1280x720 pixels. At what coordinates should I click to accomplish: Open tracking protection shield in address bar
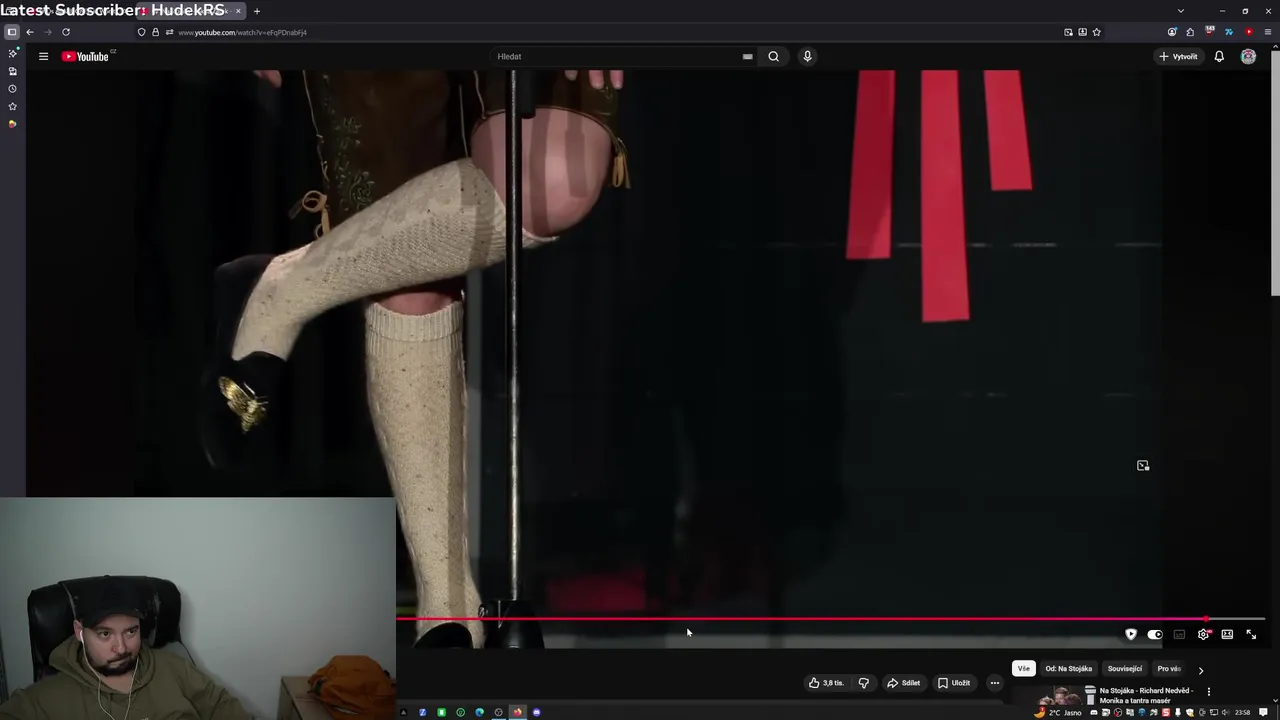point(141,32)
